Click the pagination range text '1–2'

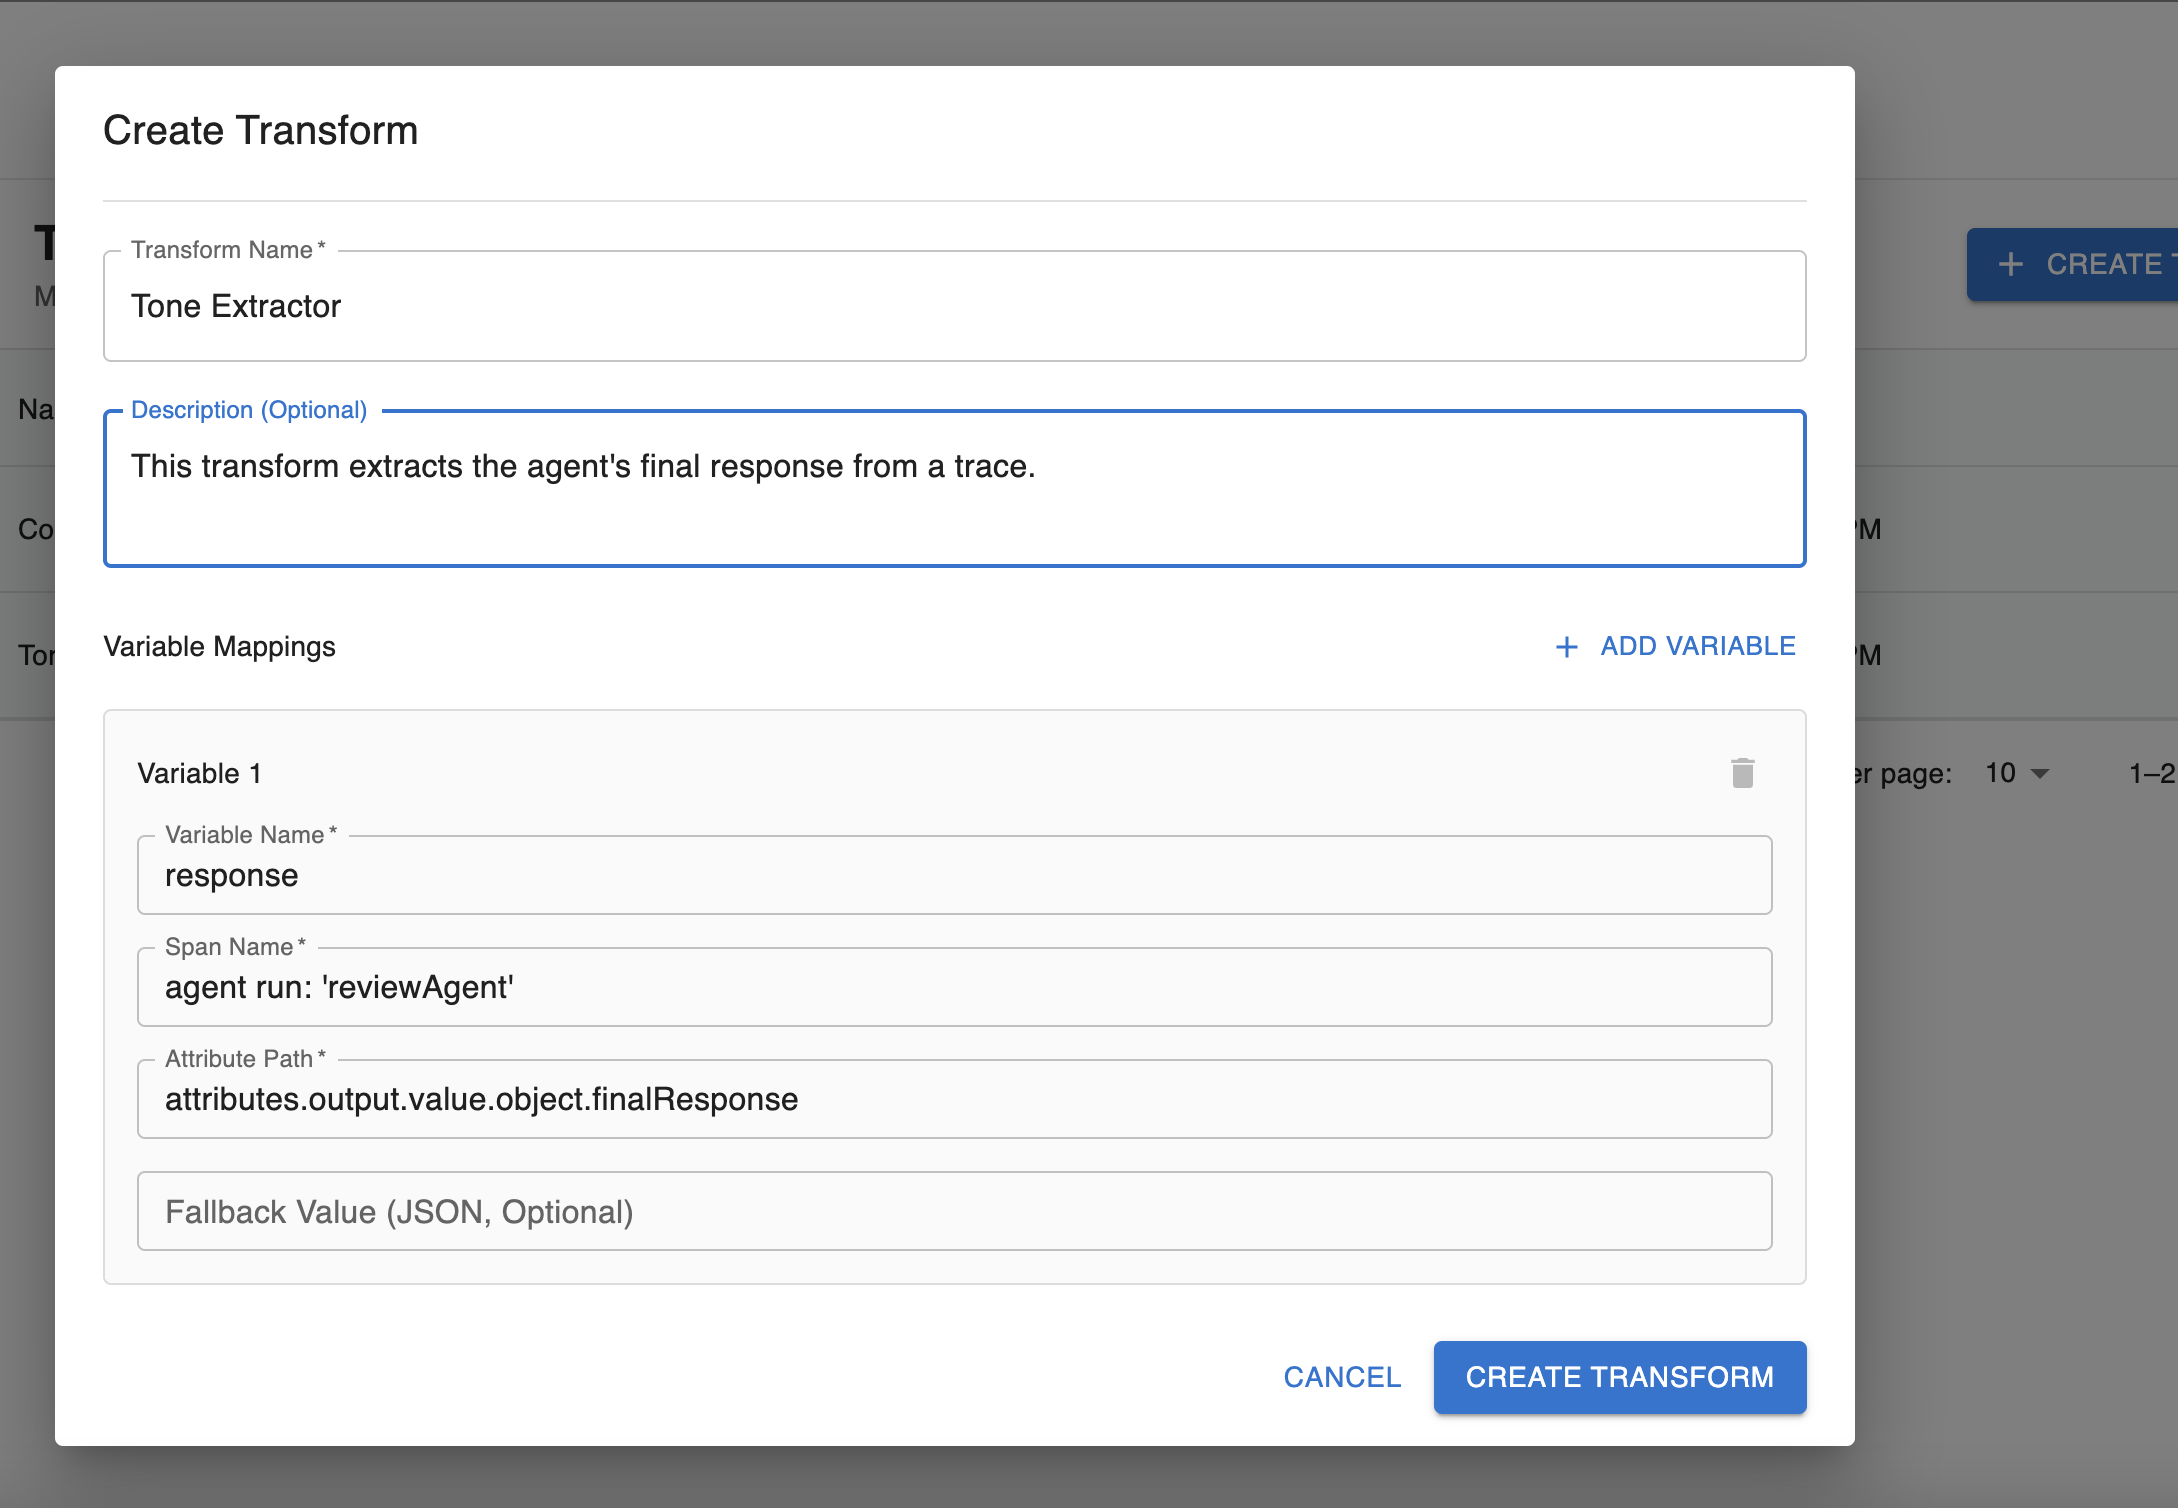point(2150,774)
